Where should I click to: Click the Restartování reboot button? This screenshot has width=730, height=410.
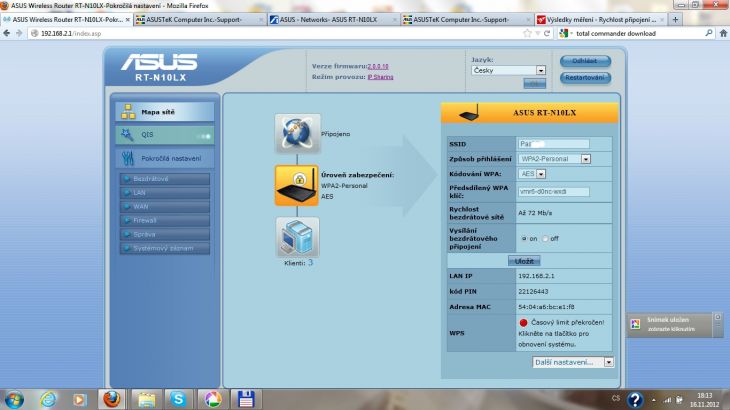click(x=585, y=78)
